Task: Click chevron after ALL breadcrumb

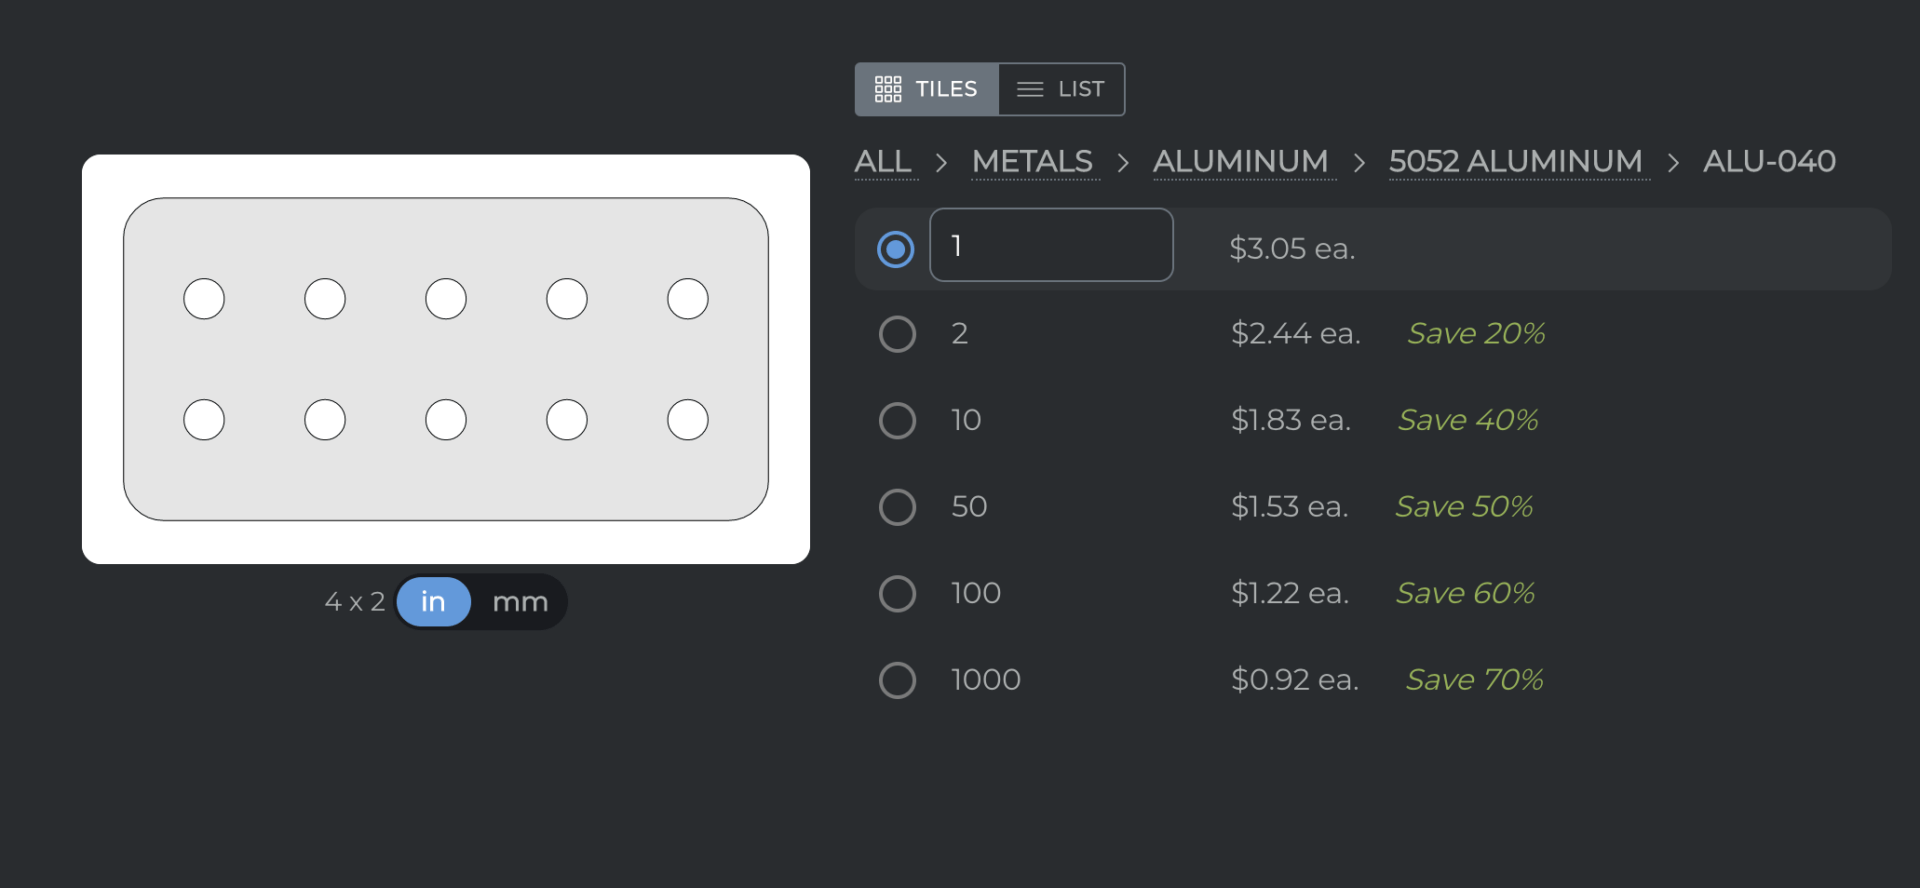Action: (x=941, y=162)
